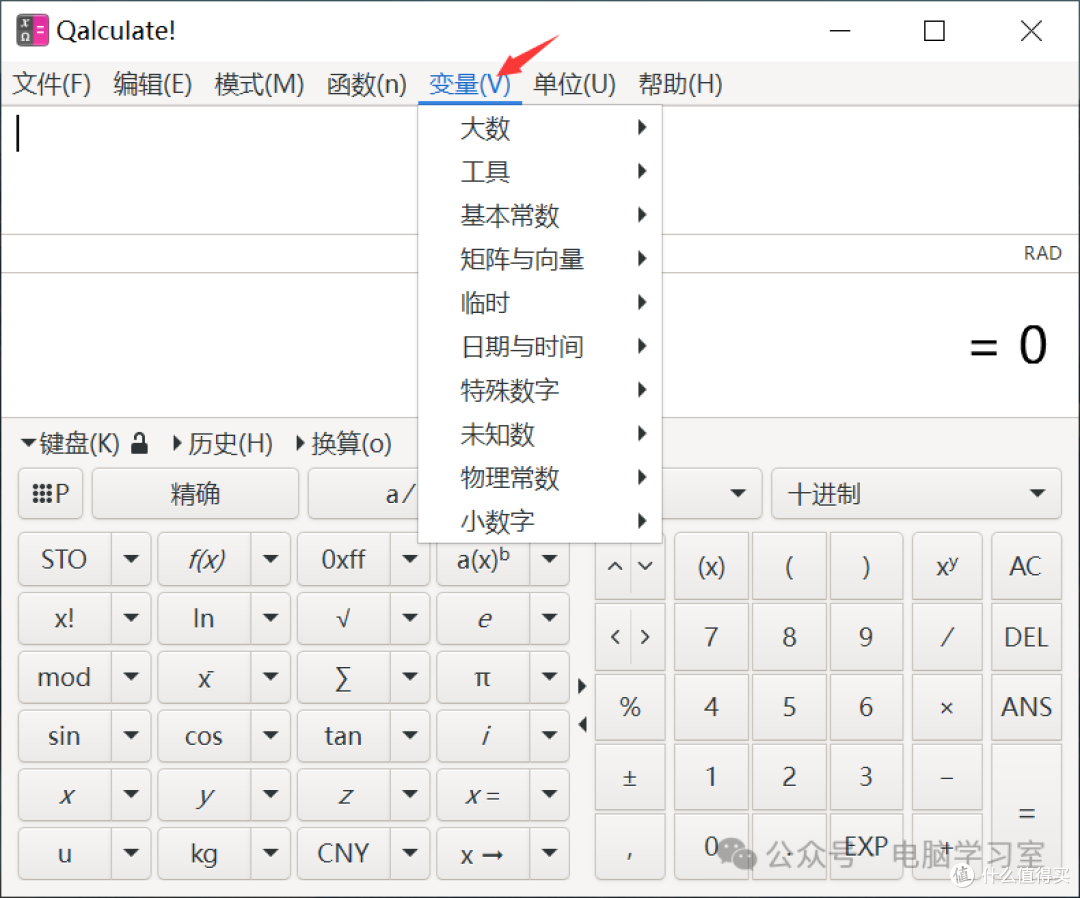
Task: Select 未知数 menu entry
Action: click(x=540, y=434)
